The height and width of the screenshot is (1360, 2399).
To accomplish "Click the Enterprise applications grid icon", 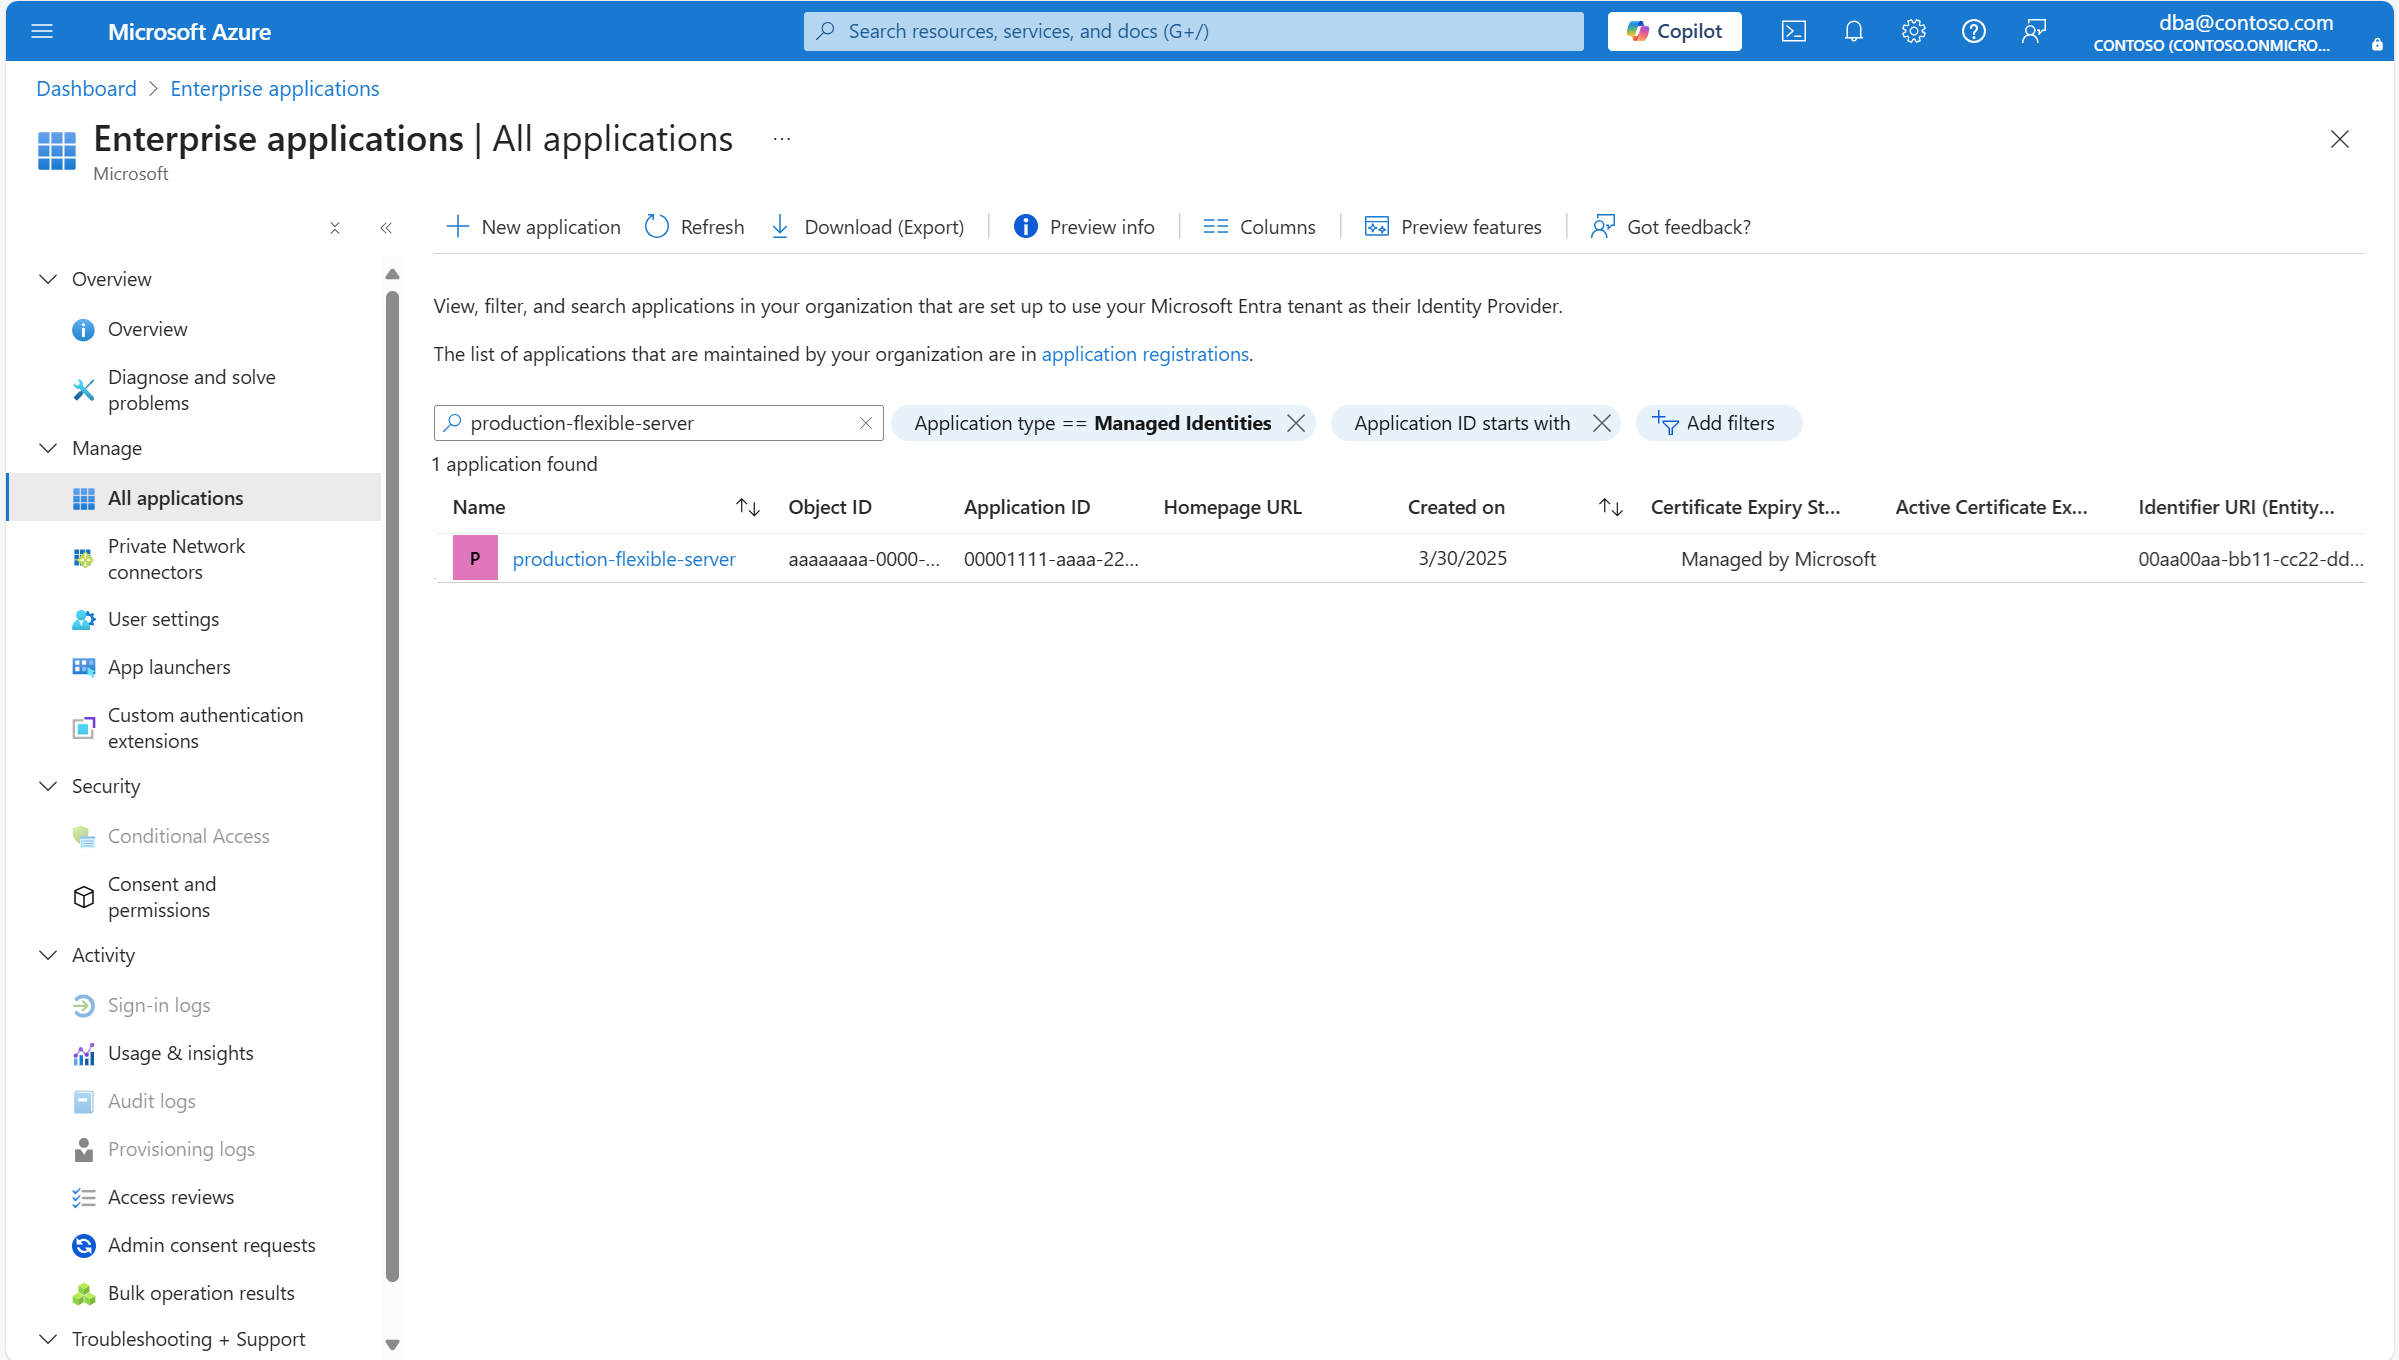I will click(x=57, y=151).
